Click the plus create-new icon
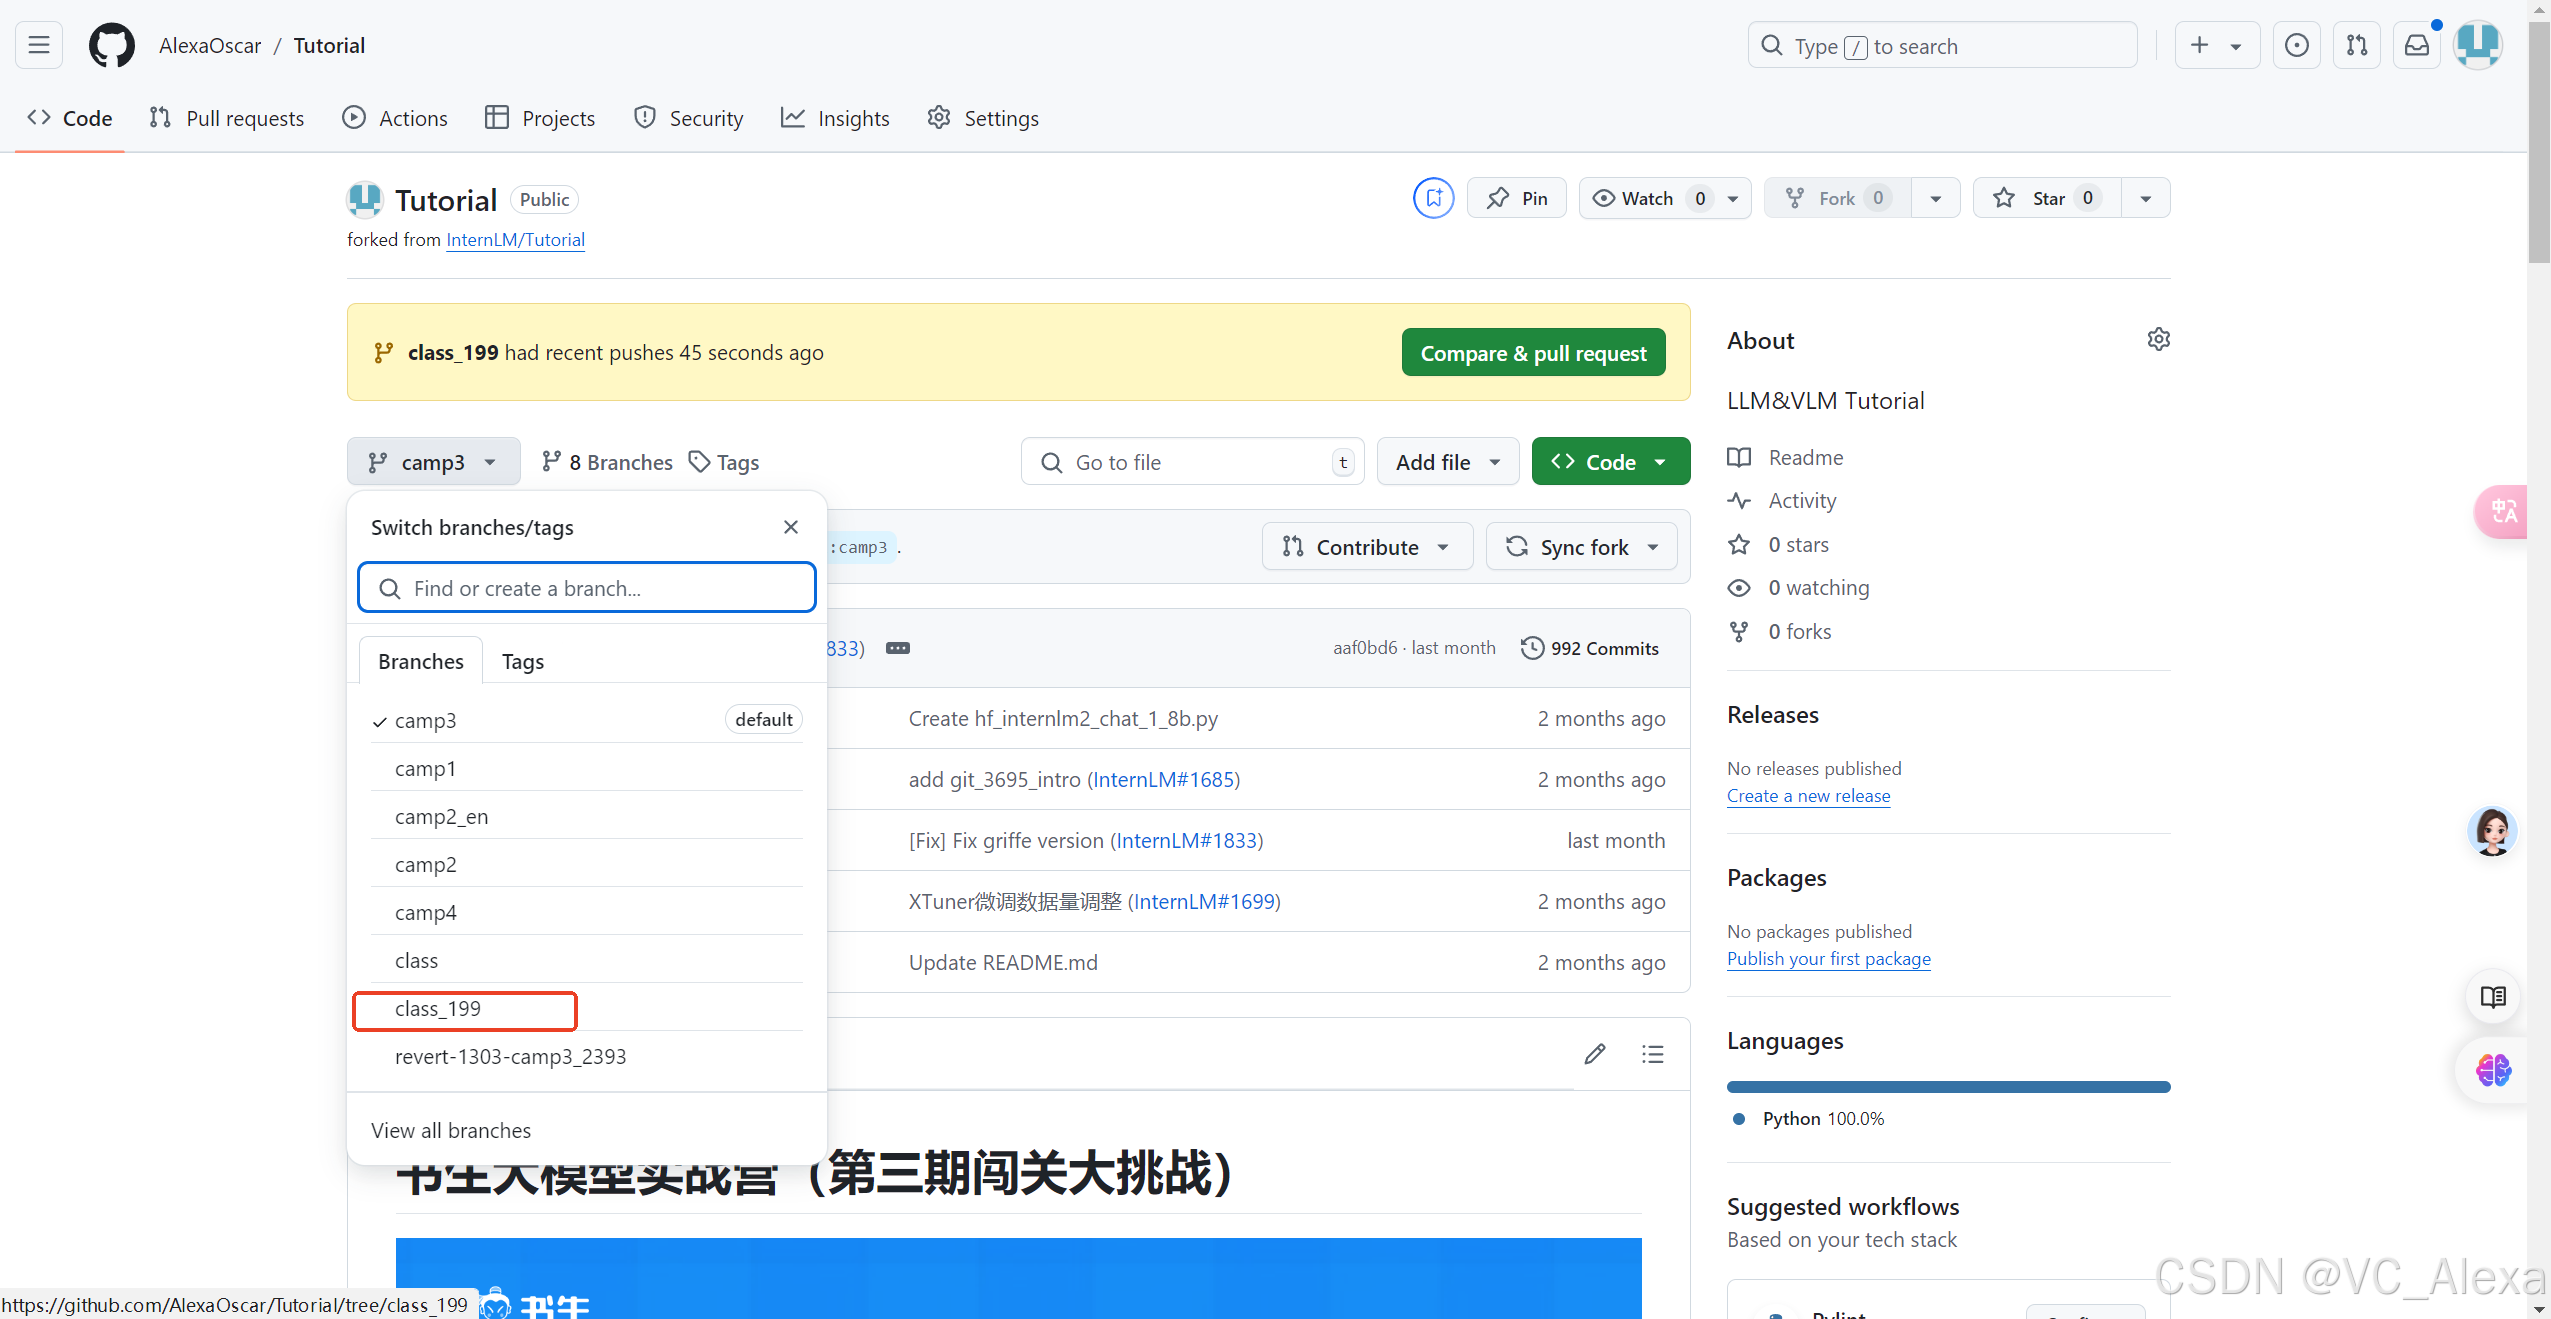 pyautogui.click(x=2199, y=46)
